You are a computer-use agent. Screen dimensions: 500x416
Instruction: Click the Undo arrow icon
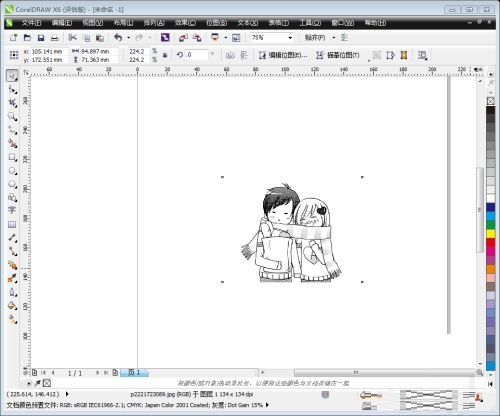118,38
